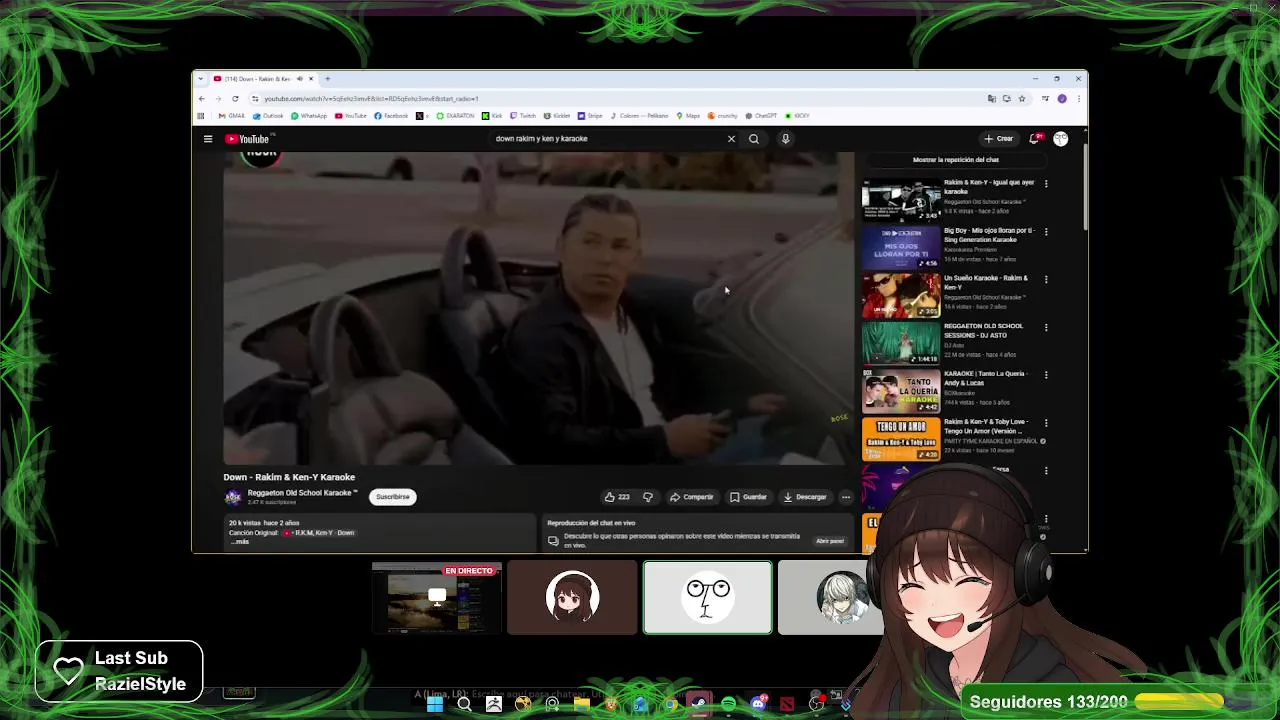Play Tanto La Queria karaoke thumbnail
This screenshot has height=720, width=1280.
[x=901, y=392]
